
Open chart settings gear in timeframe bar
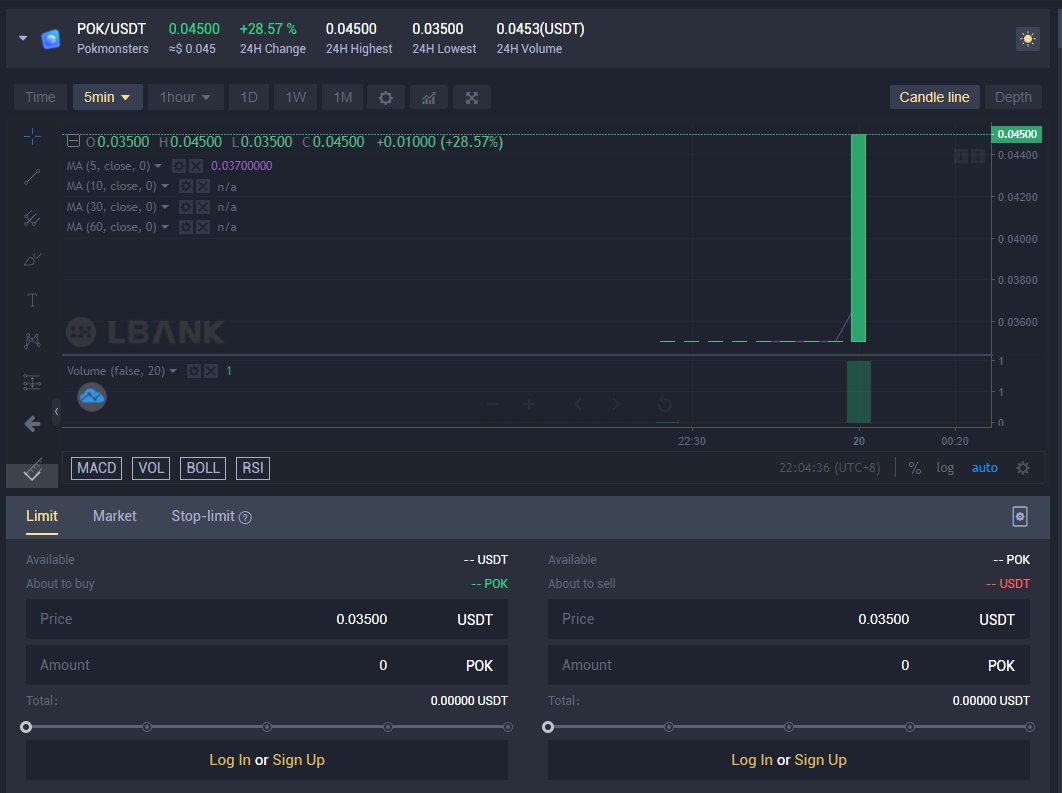pos(385,98)
